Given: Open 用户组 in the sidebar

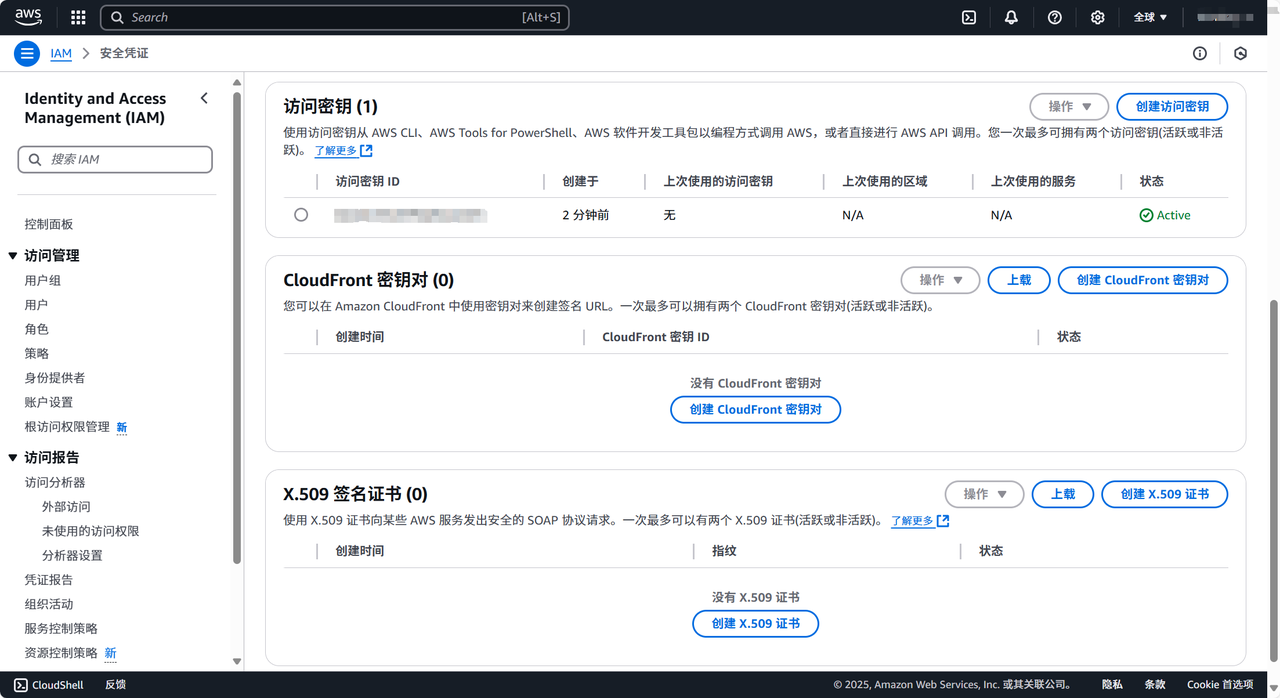Looking at the screenshot, I should pyautogui.click(x=43, y=280).
